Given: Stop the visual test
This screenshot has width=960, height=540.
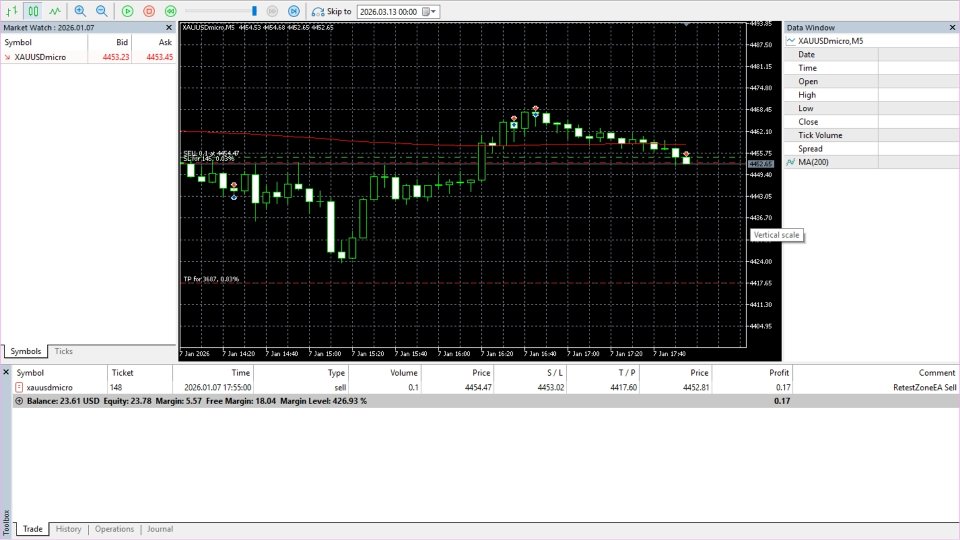Looking at the screenshot, I should pos(149,11).
